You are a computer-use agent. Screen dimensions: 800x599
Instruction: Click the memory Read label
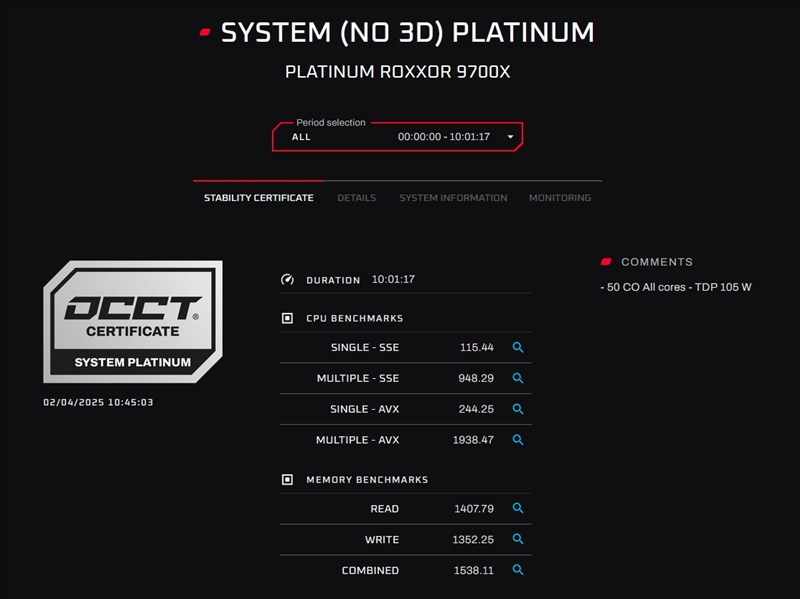384,509
